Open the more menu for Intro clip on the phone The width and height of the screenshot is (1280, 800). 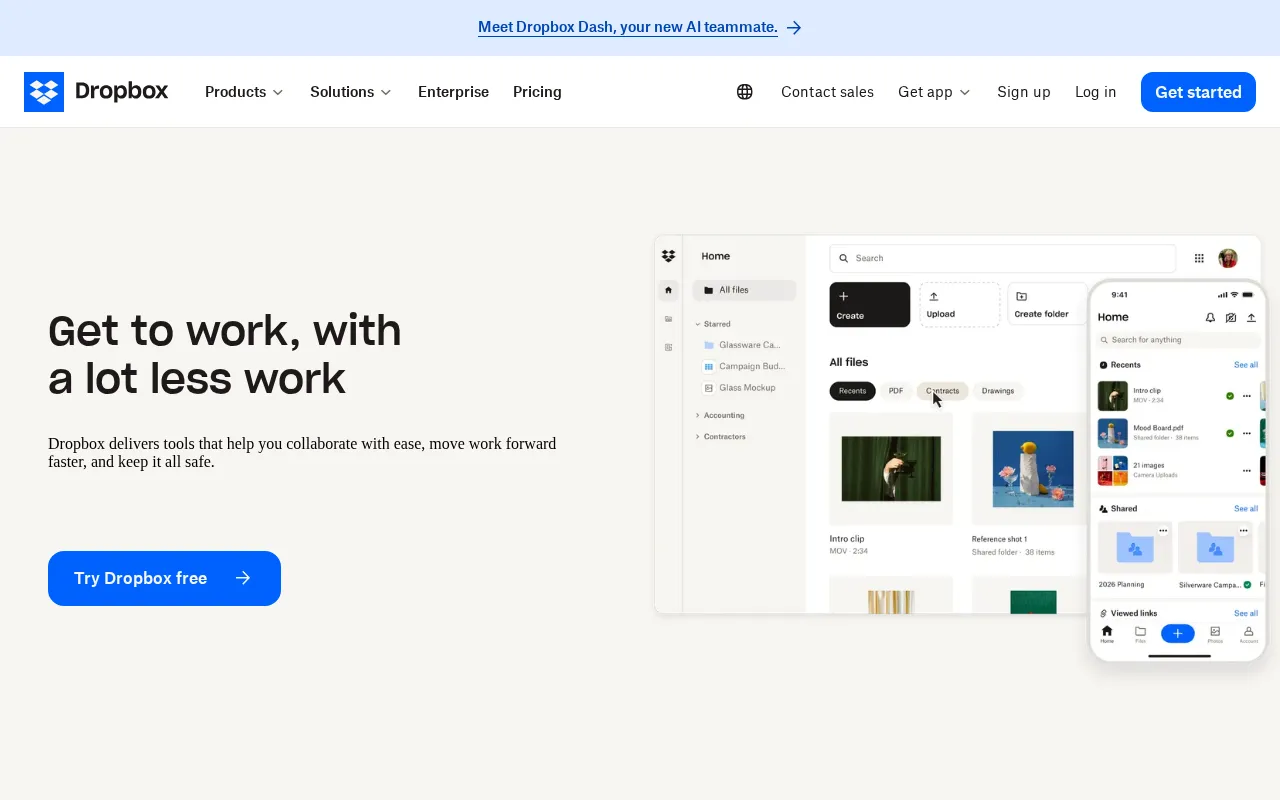1247,396
